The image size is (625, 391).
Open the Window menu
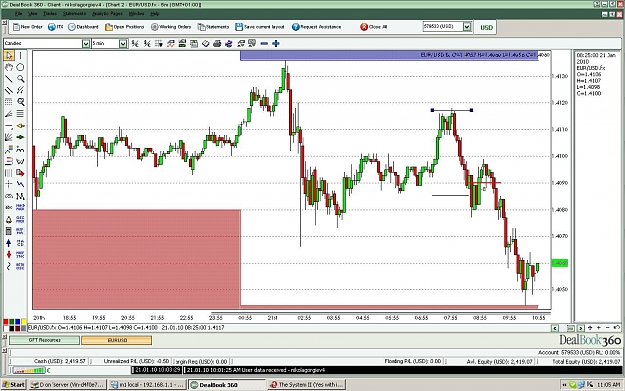coord(136,14)
